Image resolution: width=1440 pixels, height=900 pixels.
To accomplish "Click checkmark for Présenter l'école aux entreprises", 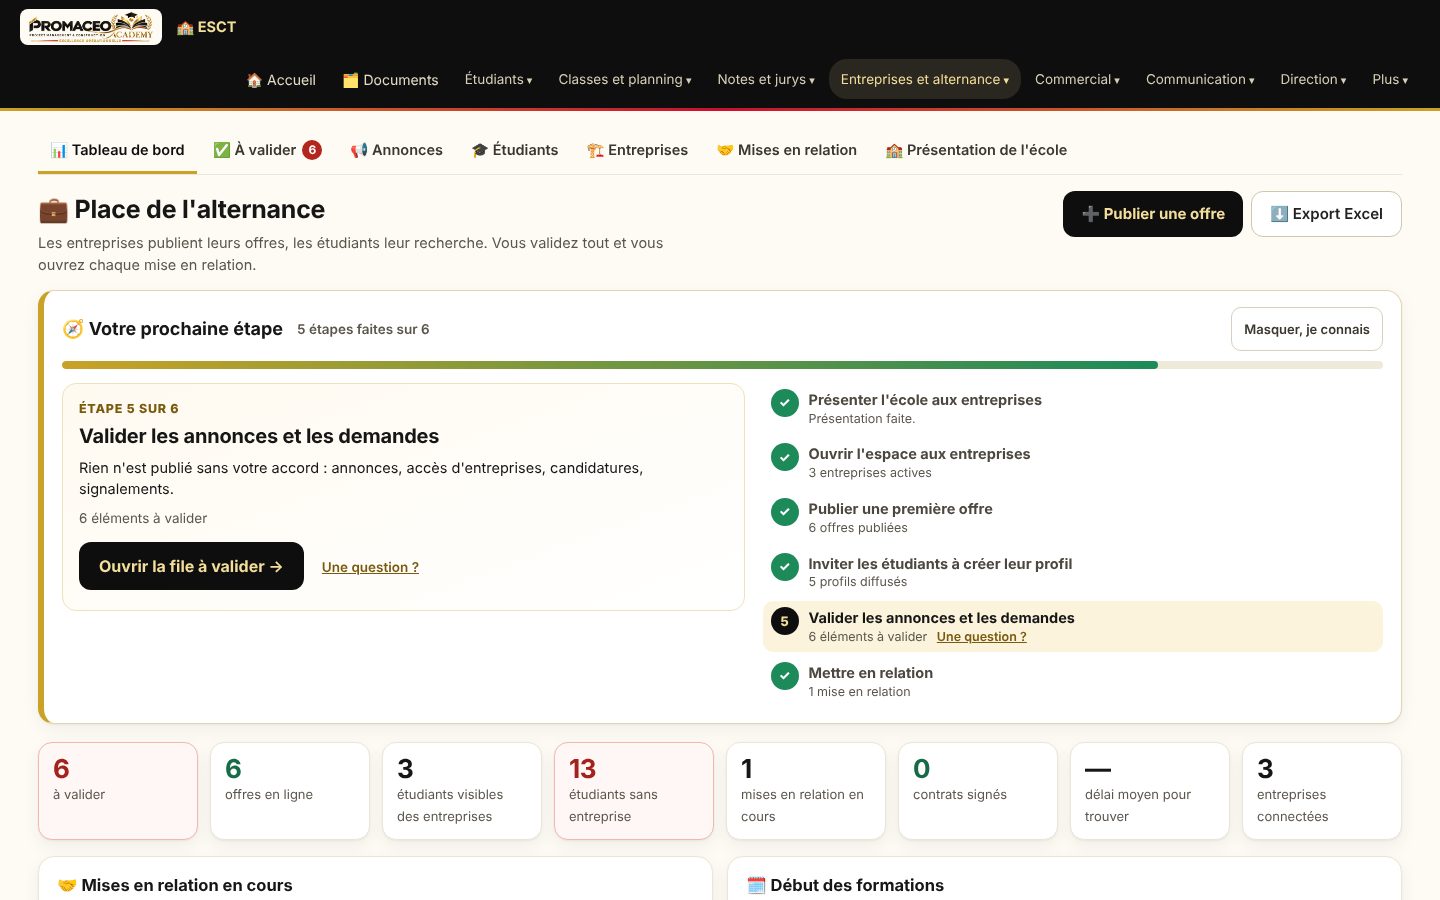I will [x=785, y=403].
